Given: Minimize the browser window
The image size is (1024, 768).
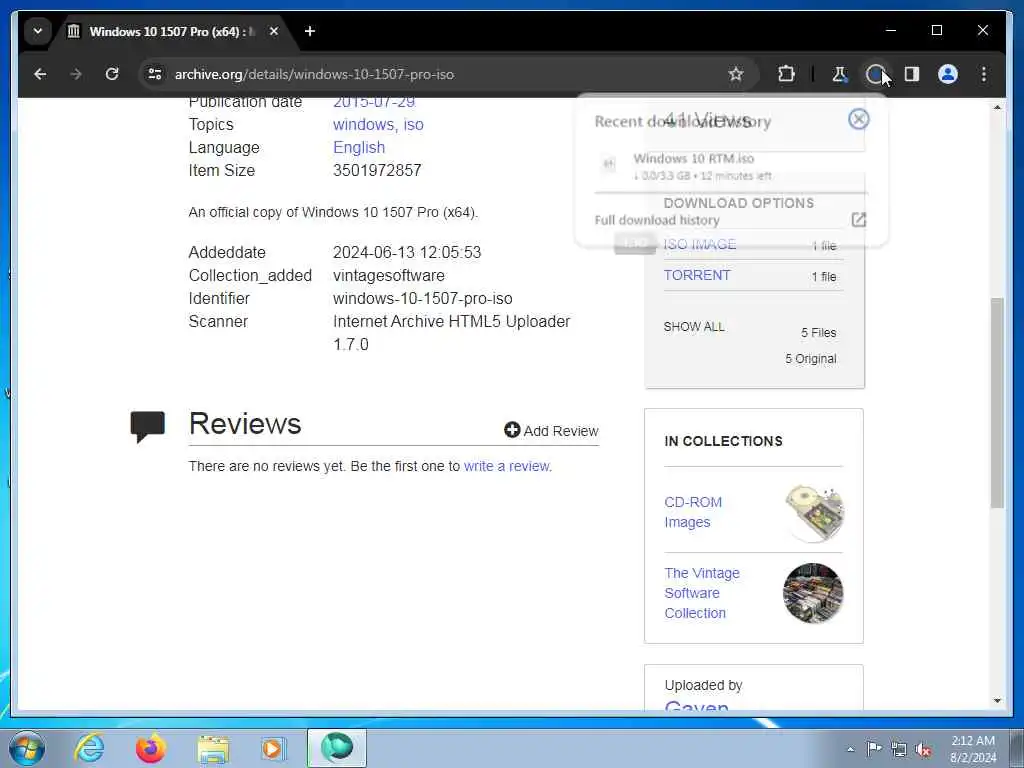Looking at the screenshot, I should (x=891, y=30).
